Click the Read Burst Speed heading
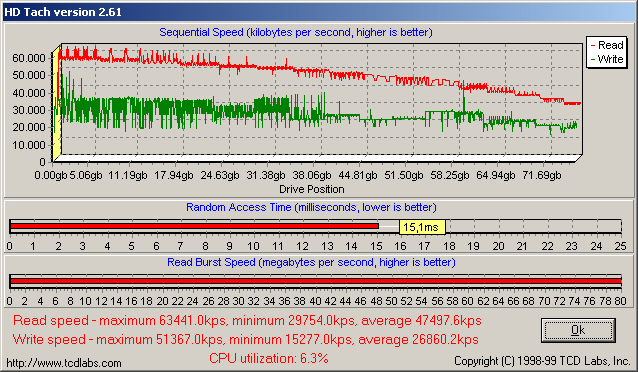 point(311,262)
